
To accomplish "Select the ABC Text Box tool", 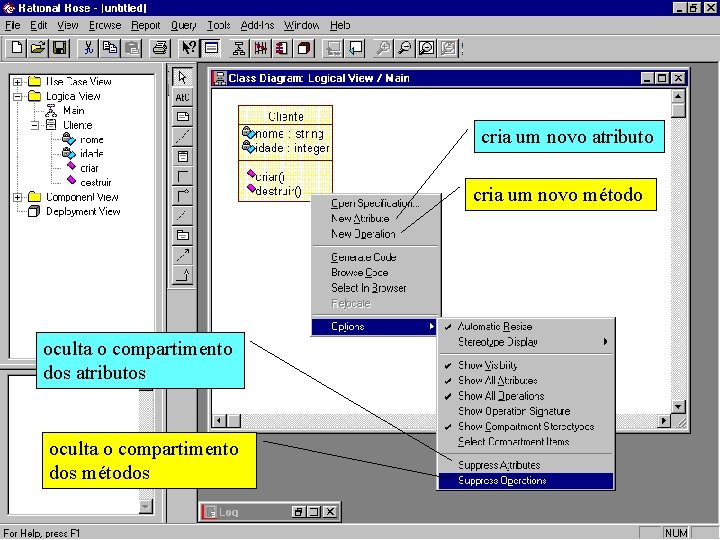I will [x=182, y=97].
